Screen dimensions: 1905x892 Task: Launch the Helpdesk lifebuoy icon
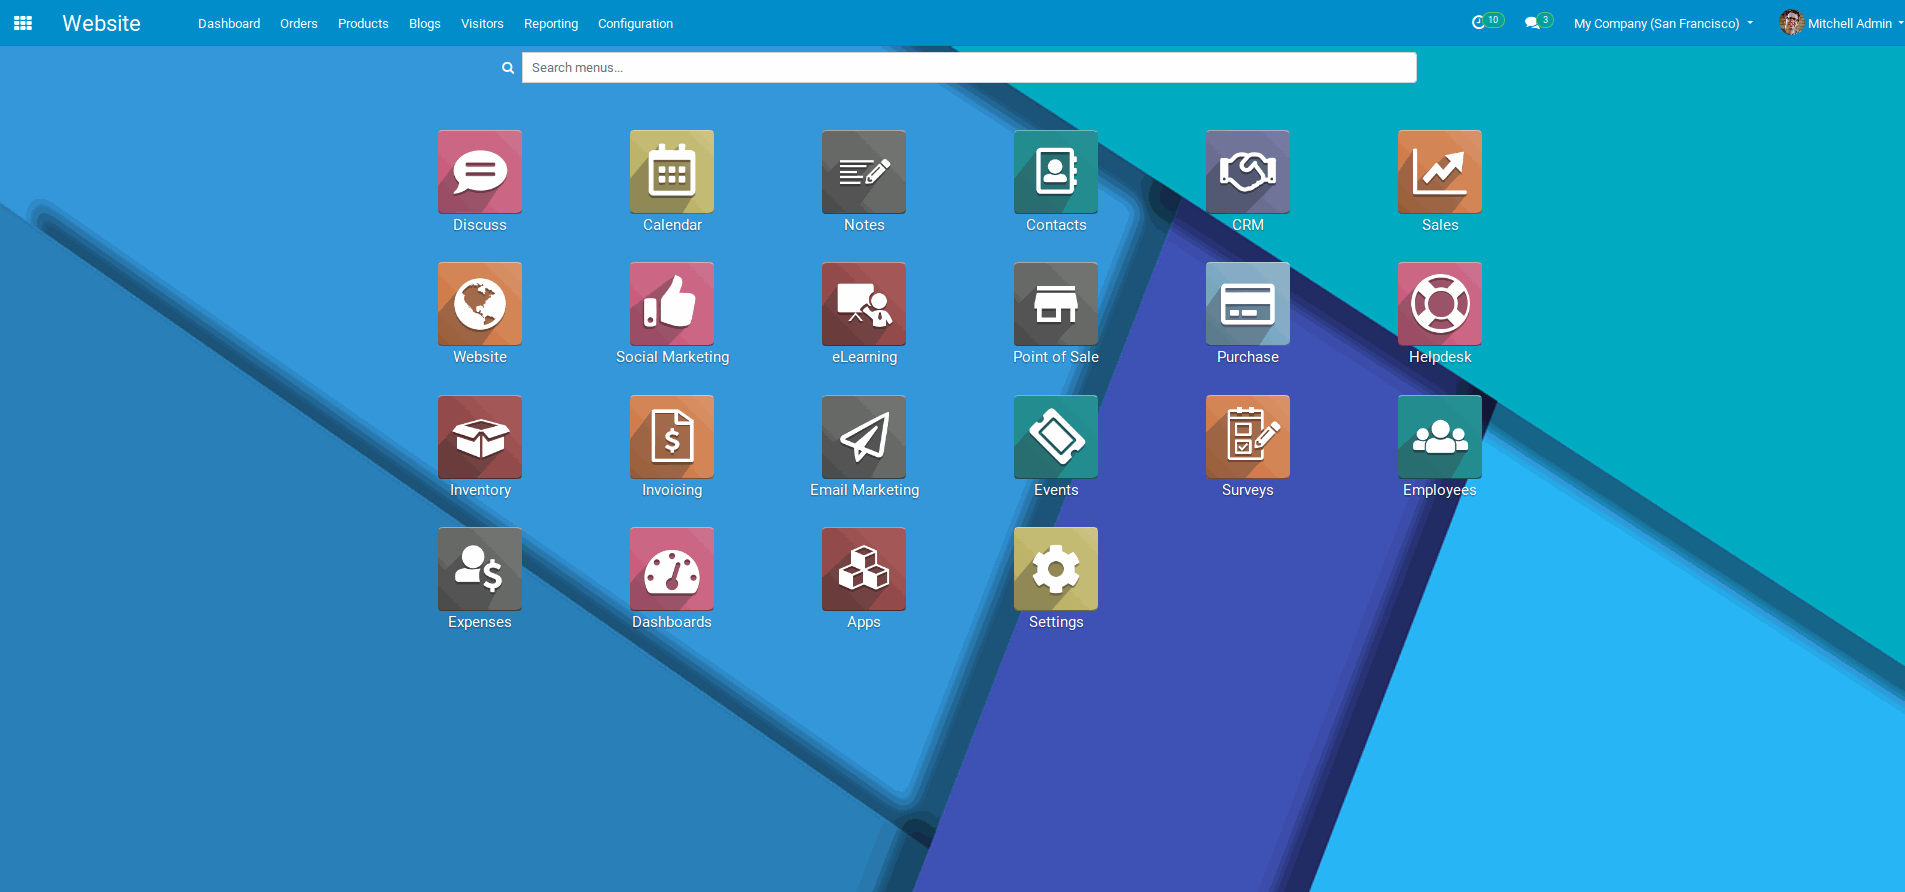pyautogui.click(x=1439, y=304)
